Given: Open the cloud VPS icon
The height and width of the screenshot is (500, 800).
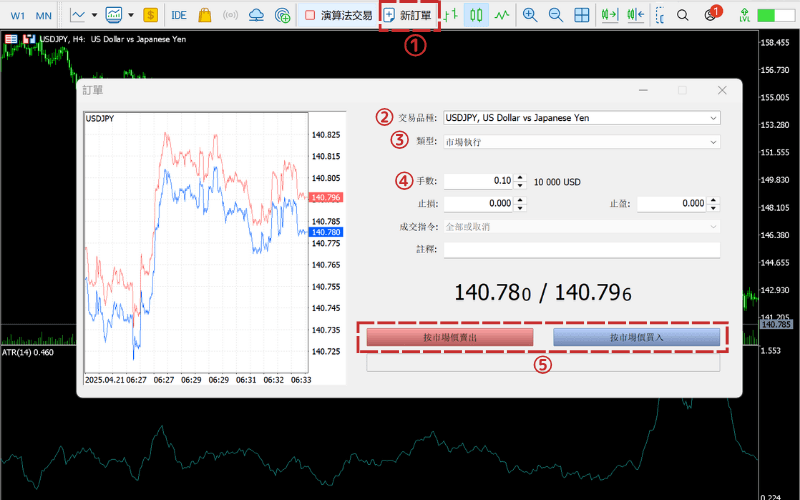Looking at the screenshot, I should pos(257,15).
